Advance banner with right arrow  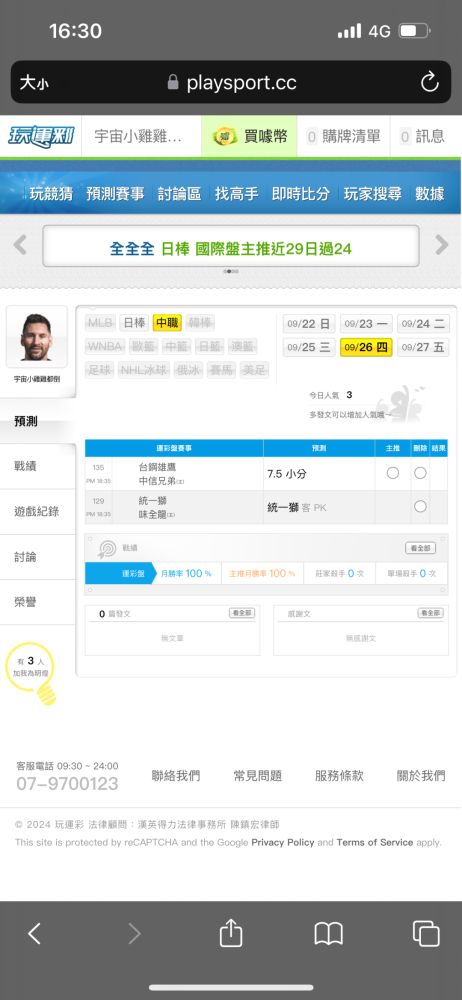pyautogui.click(x=442, y=244)
